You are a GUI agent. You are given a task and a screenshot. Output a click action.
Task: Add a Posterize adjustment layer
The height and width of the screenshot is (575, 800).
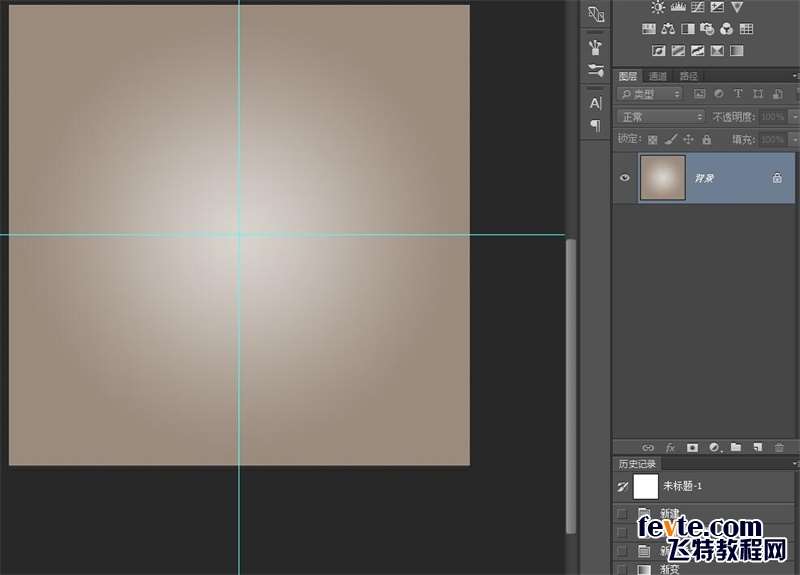coord(678,51)
